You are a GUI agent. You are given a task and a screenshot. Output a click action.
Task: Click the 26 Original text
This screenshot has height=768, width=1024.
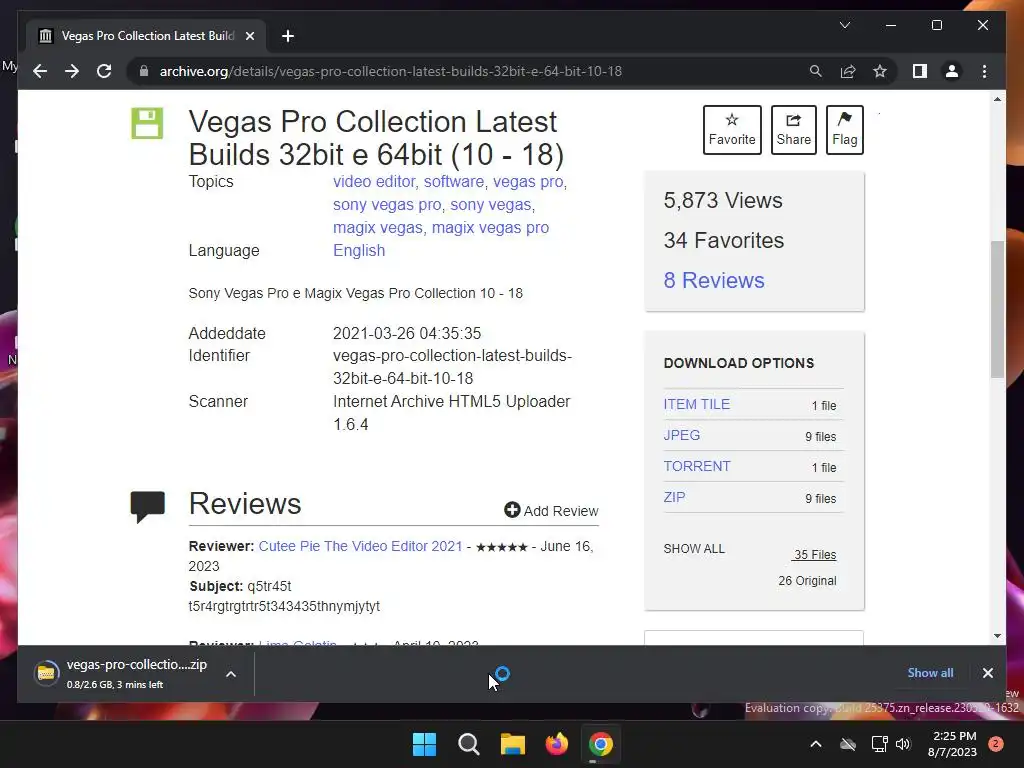(807, 581)
